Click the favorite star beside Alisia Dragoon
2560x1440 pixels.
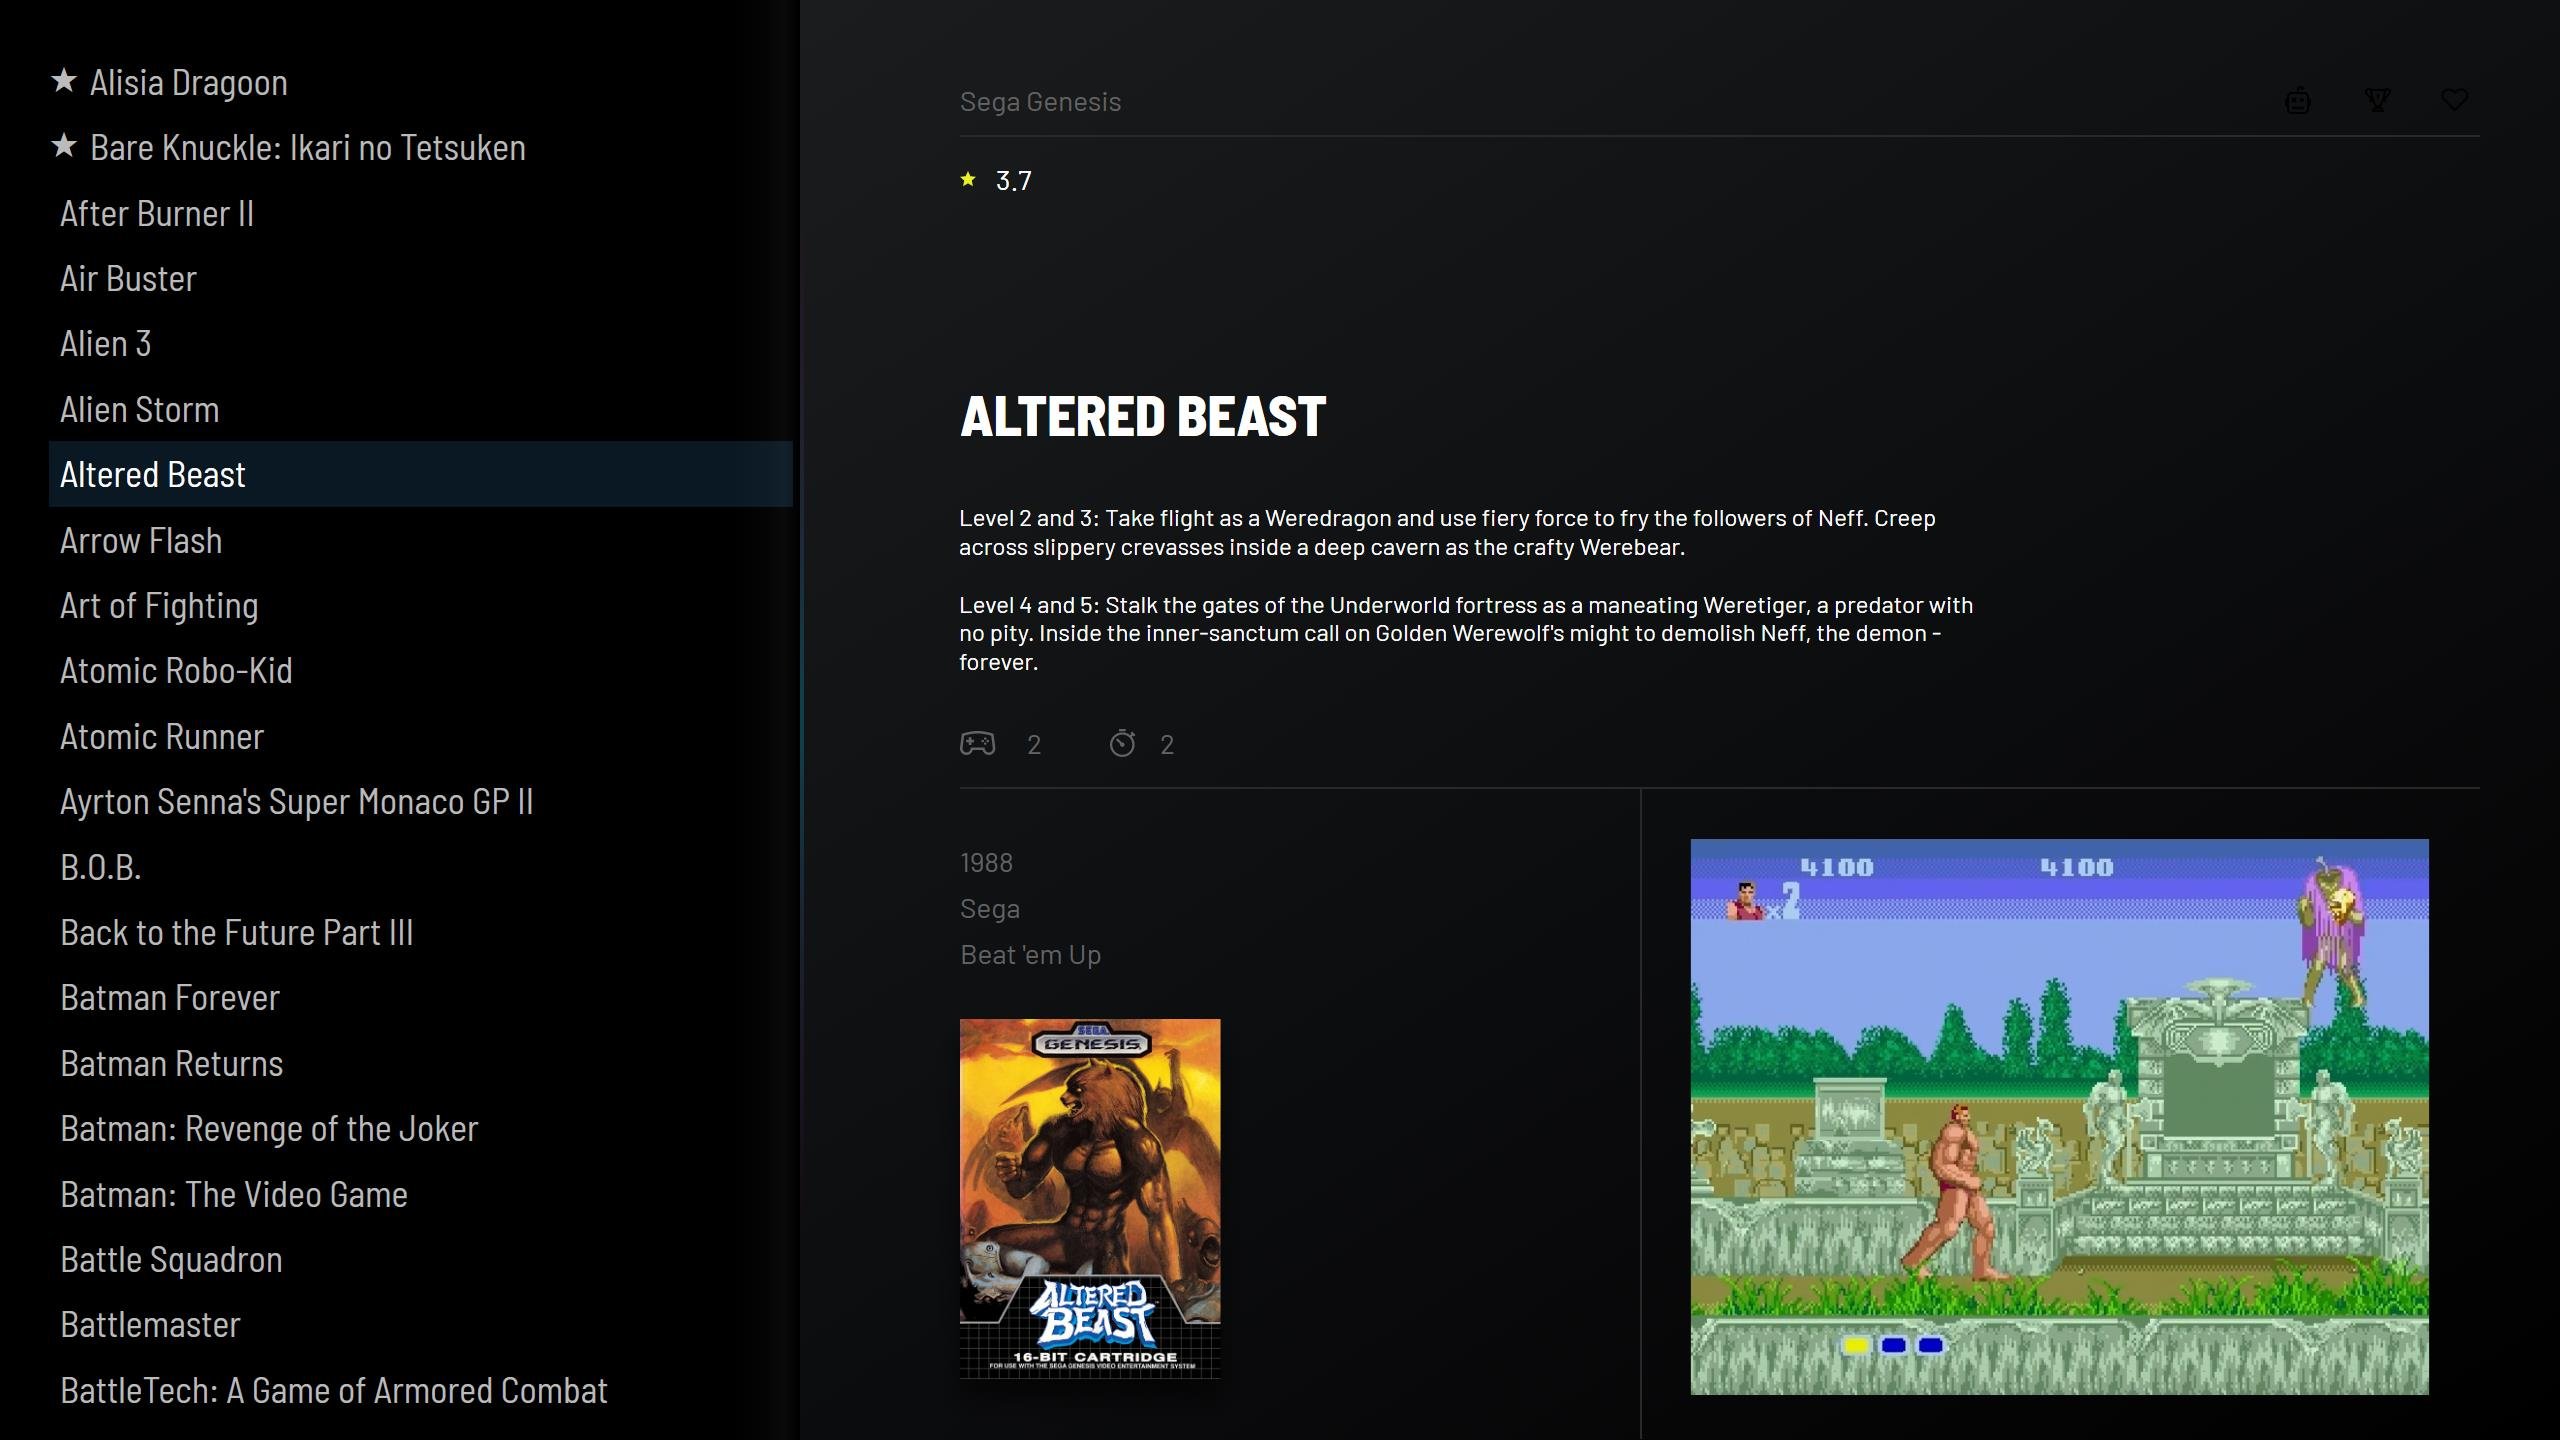click(64, 80)
